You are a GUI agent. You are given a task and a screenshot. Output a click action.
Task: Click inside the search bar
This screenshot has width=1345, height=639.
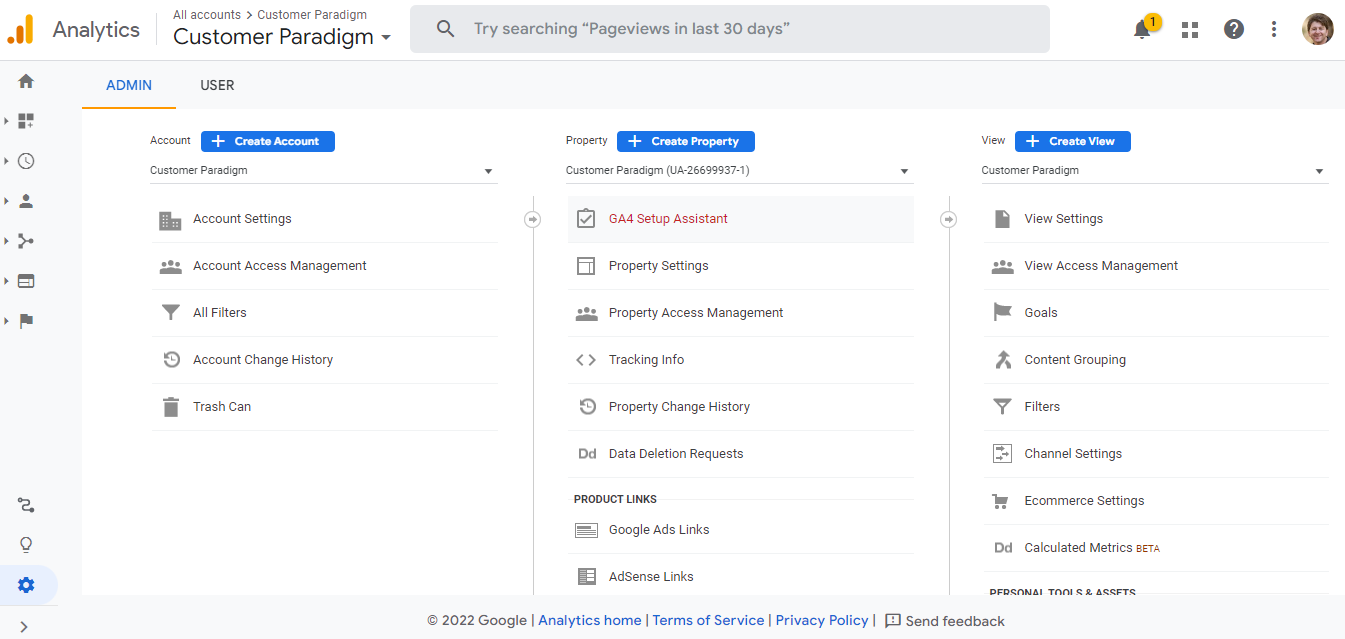(x=729, y=29)
